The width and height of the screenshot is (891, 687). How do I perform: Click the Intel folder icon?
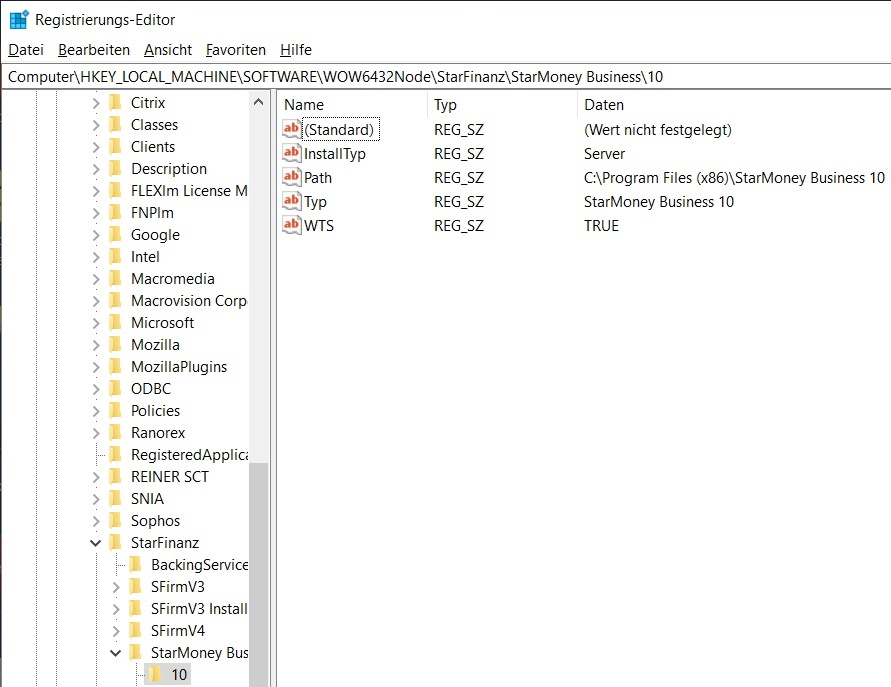pos(115,257)
